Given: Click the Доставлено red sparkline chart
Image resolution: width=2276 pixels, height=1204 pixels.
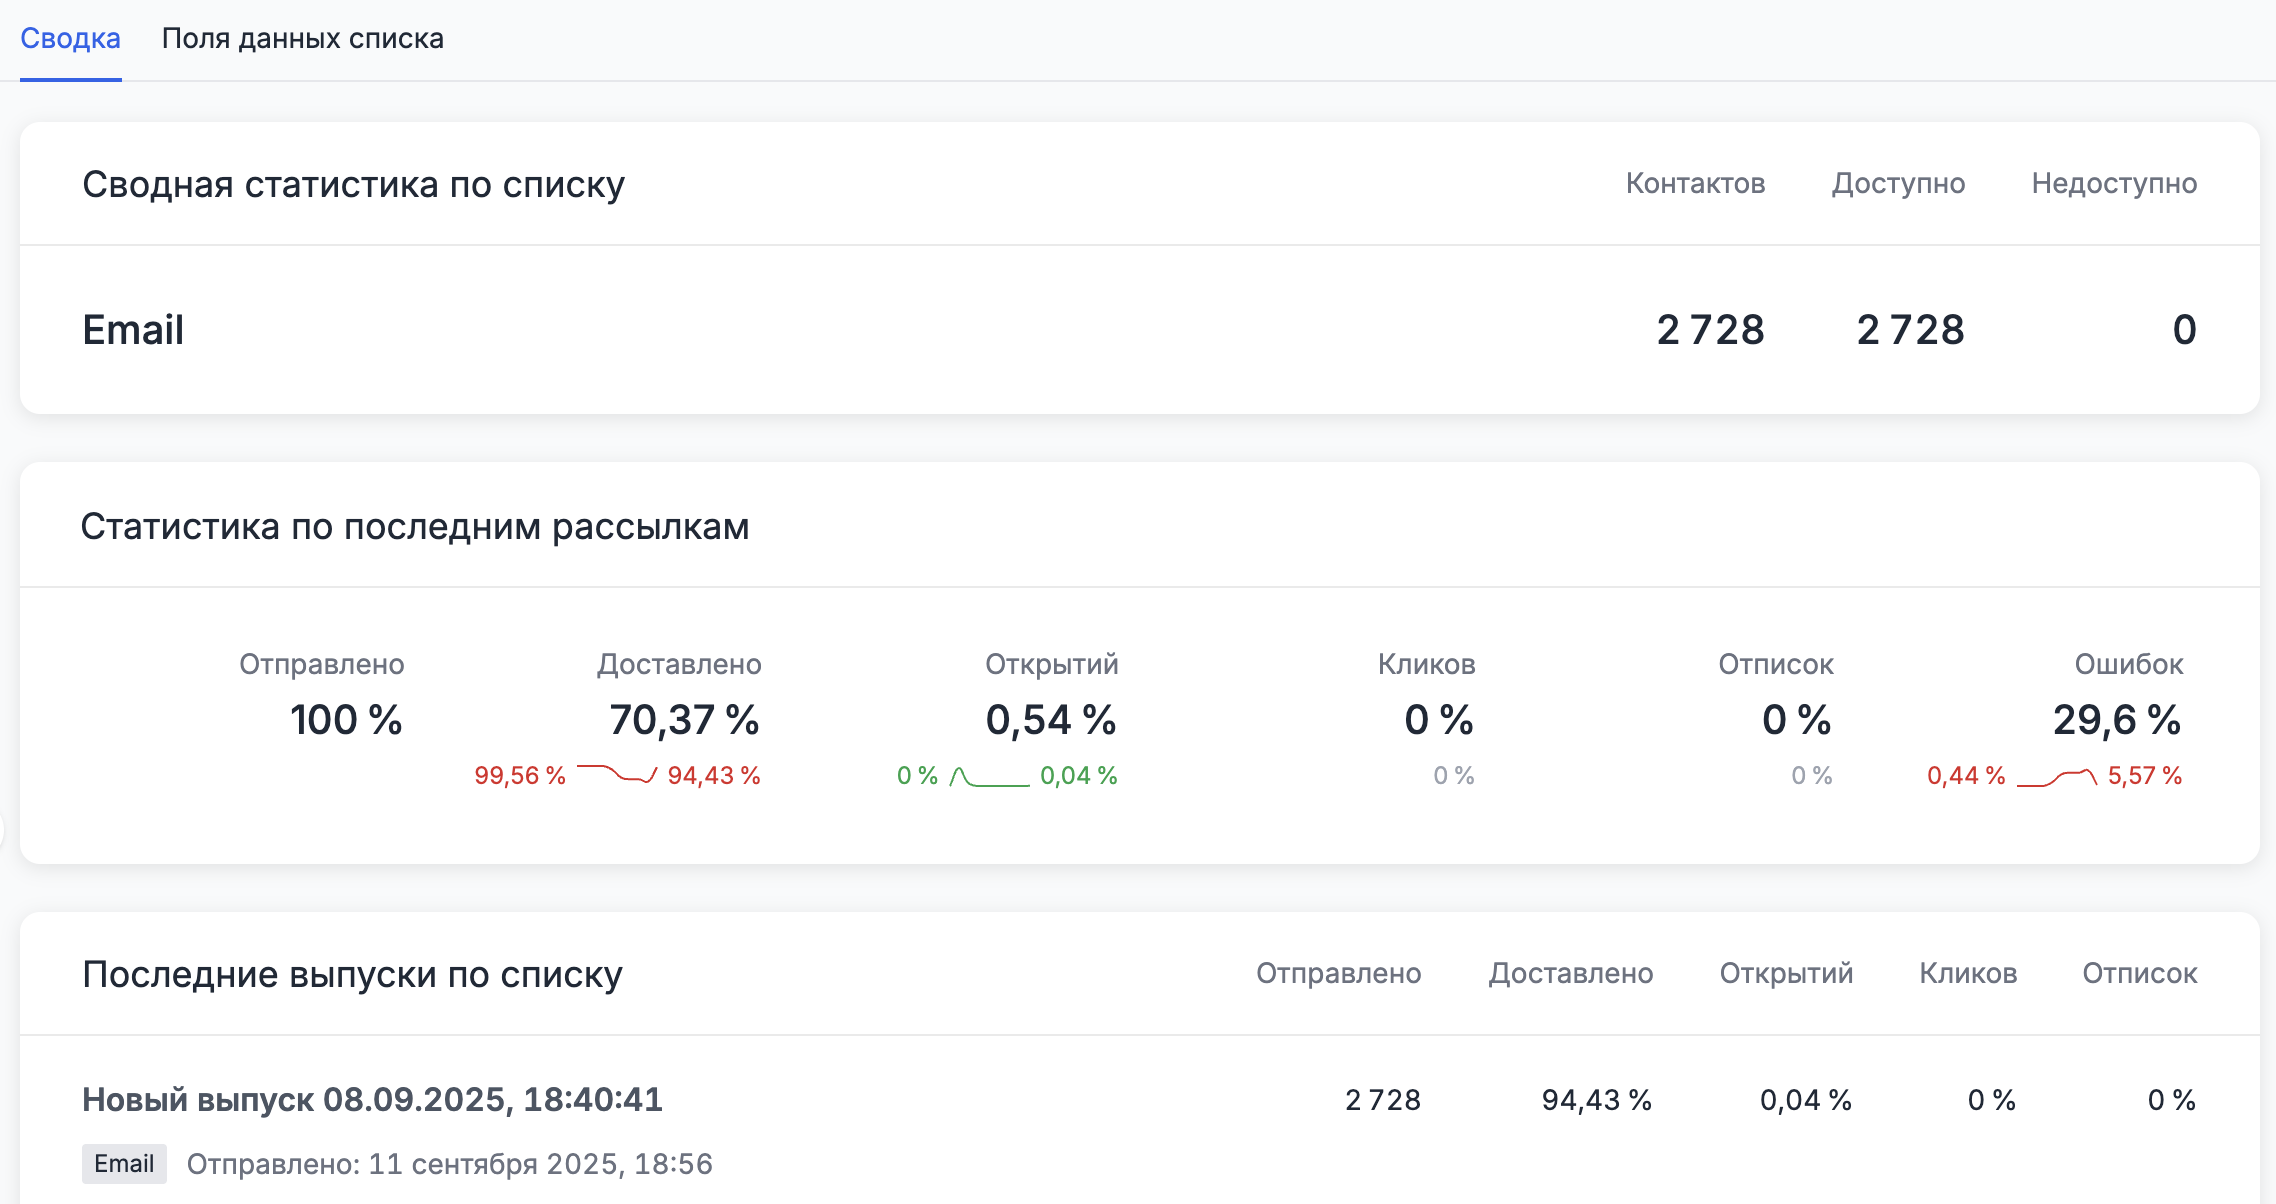Looking at the screenshot, I should click(x=616, y=775).
